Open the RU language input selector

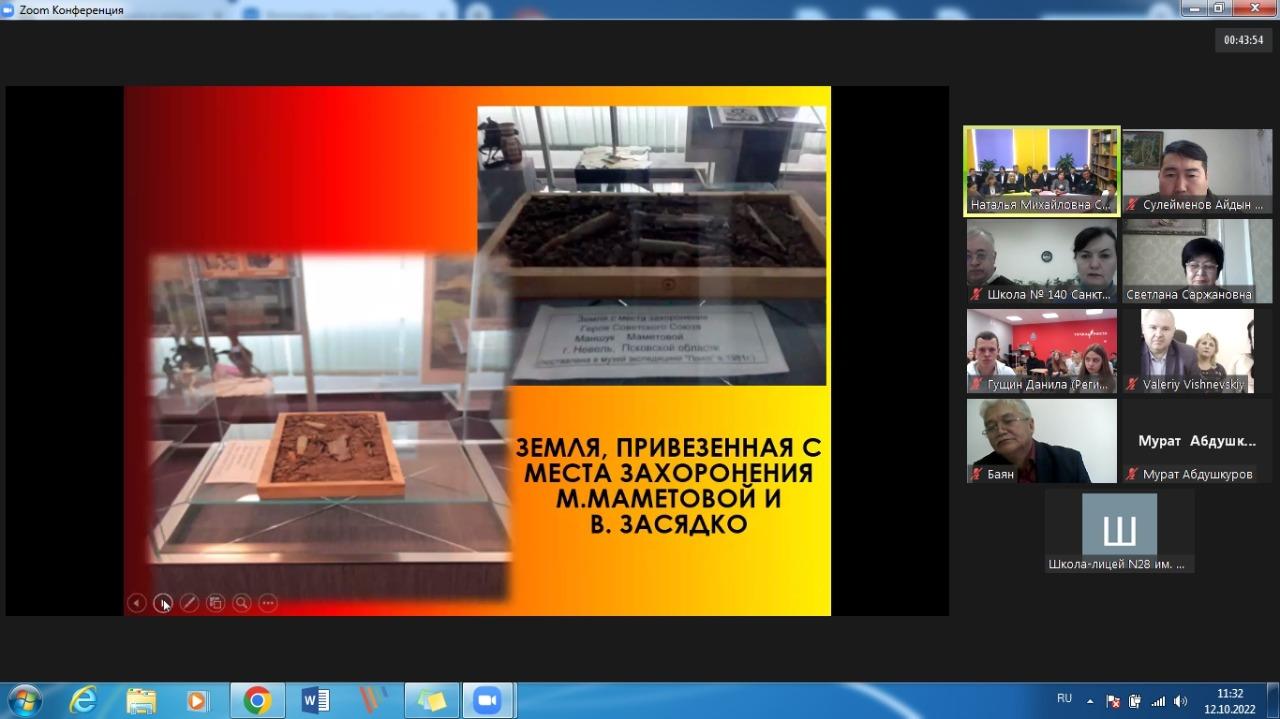click(x=1064, y=699)
